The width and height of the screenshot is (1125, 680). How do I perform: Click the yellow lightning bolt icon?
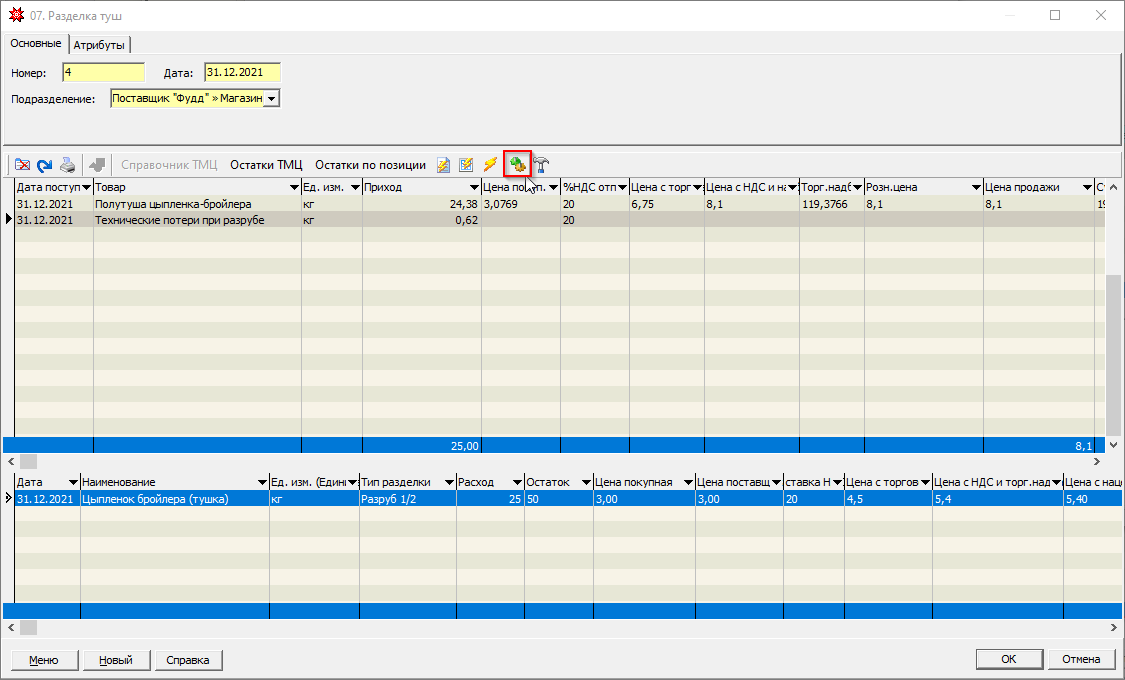[x=490, y=165]
